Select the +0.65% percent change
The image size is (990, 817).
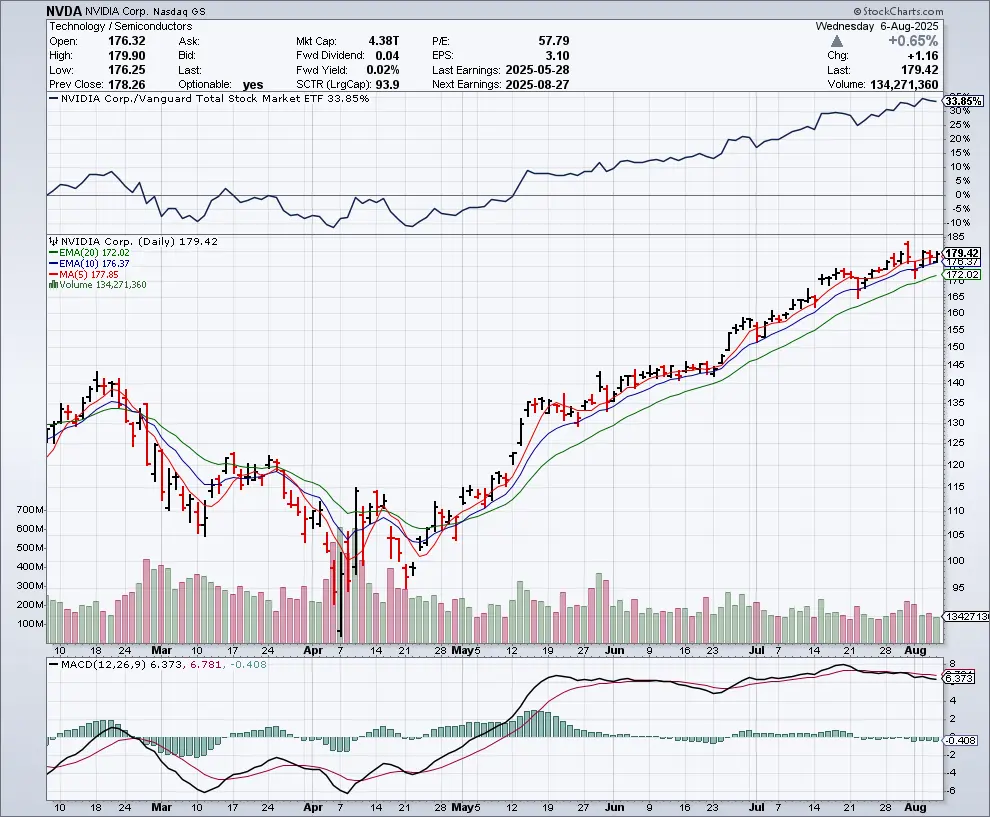coord(913,41)
